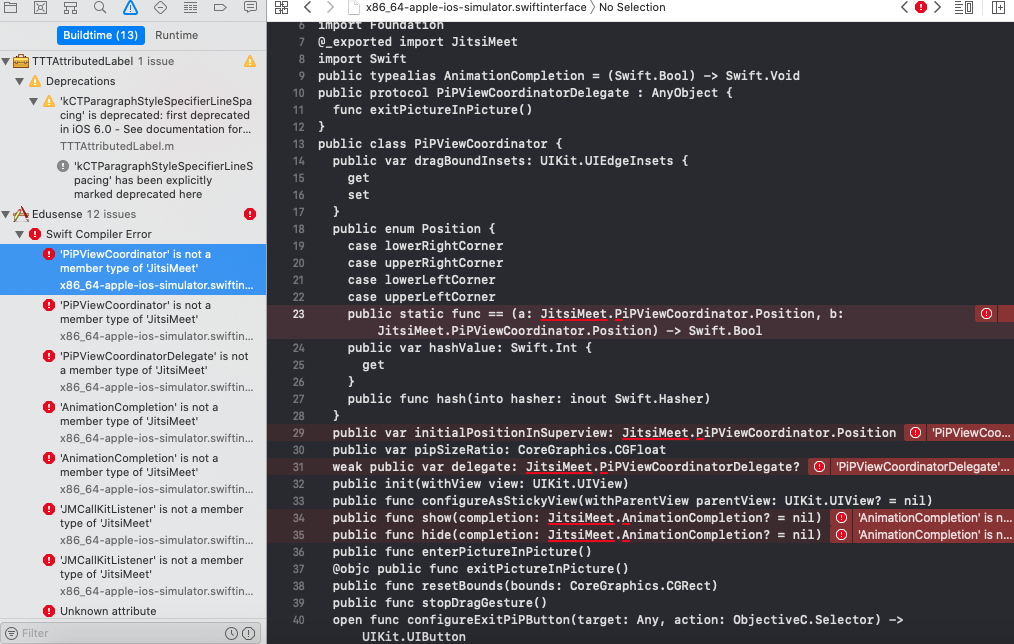Open the Find navigator magnifier icon
1014x644 pixels.
pyautogui.click(x=100, y=8)
